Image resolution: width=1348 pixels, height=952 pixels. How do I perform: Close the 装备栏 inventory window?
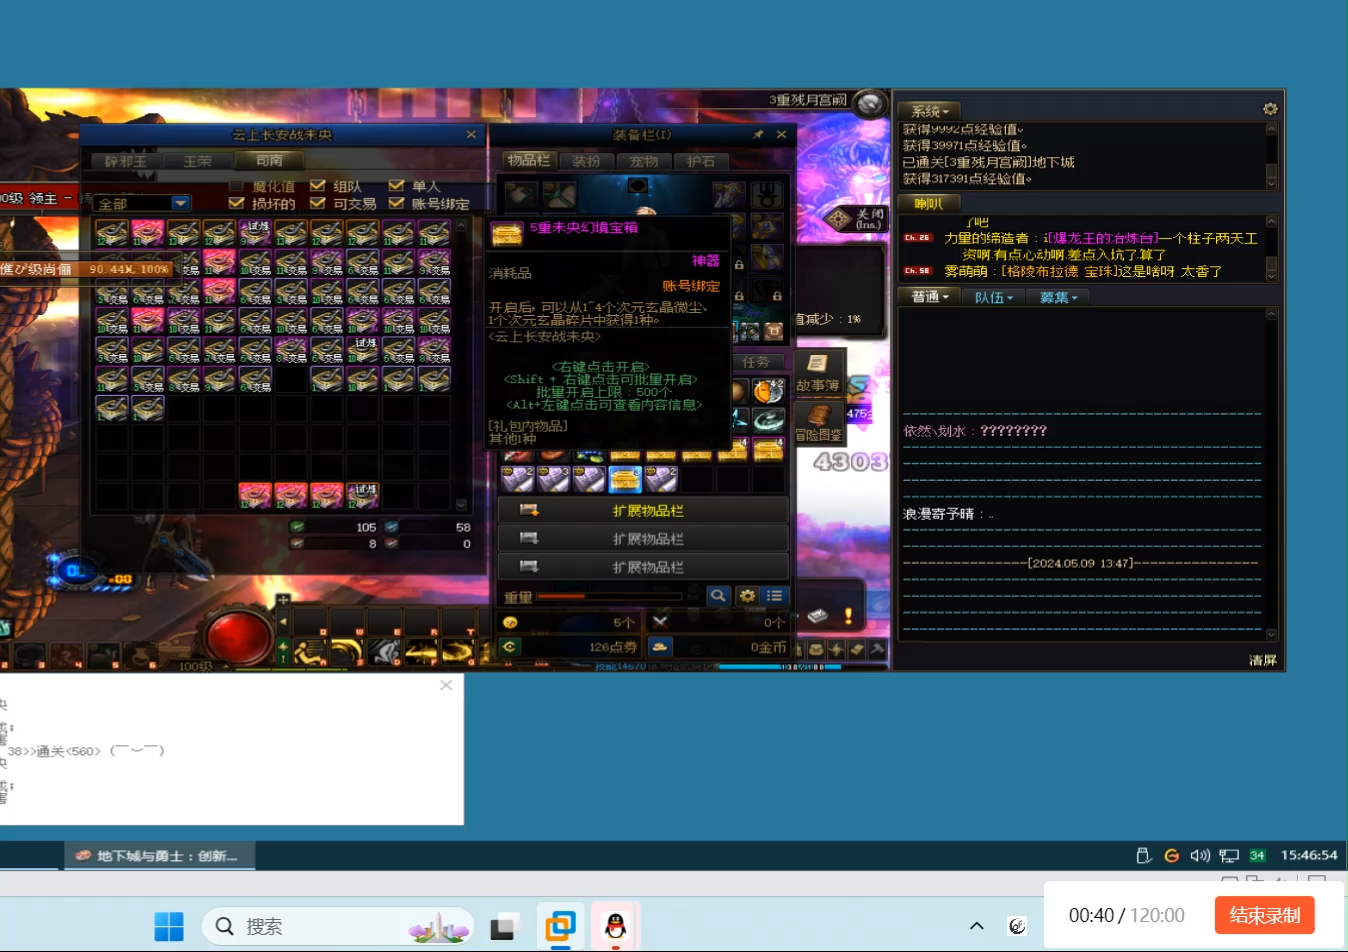click(781, 134)
